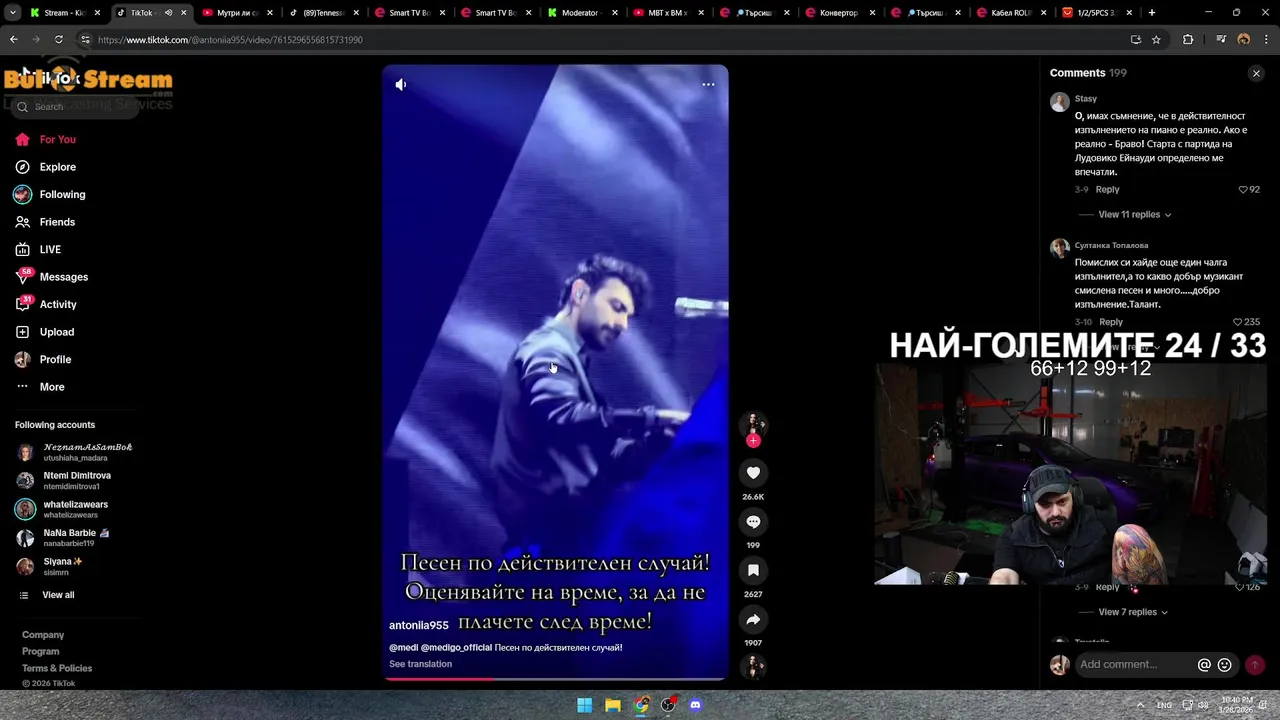Switch to the Мутри ли YouTube tab

[236, 13]
